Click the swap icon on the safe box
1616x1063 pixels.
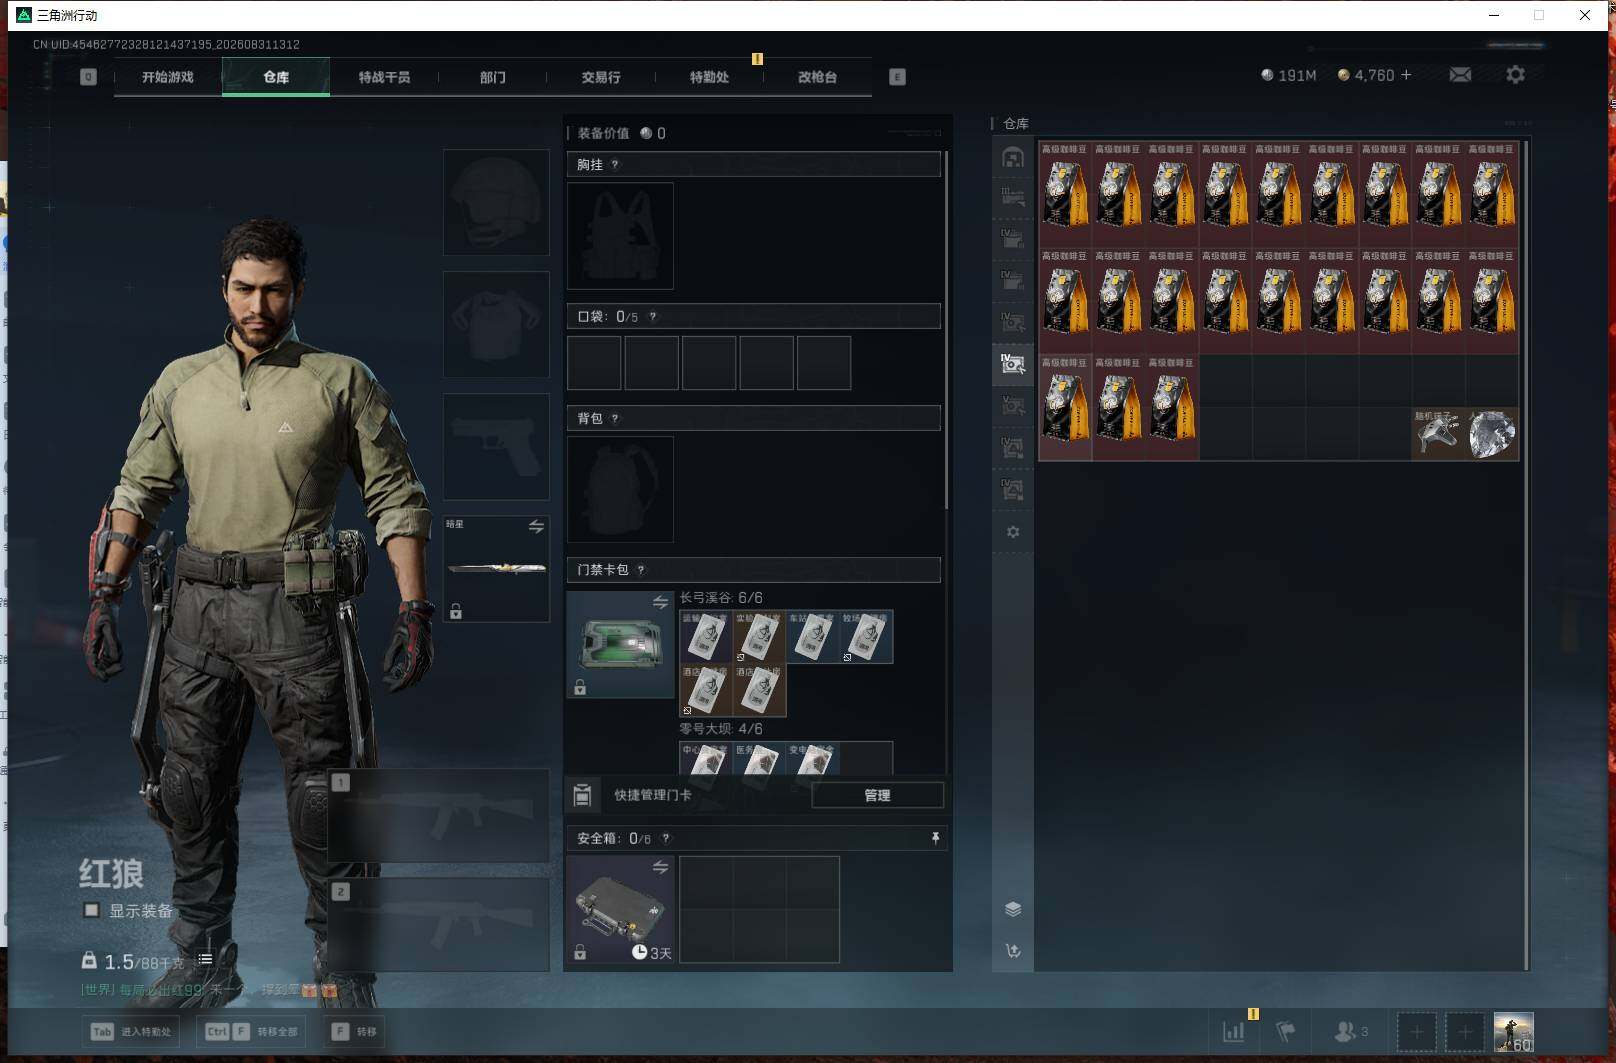(x=660, y=867)
